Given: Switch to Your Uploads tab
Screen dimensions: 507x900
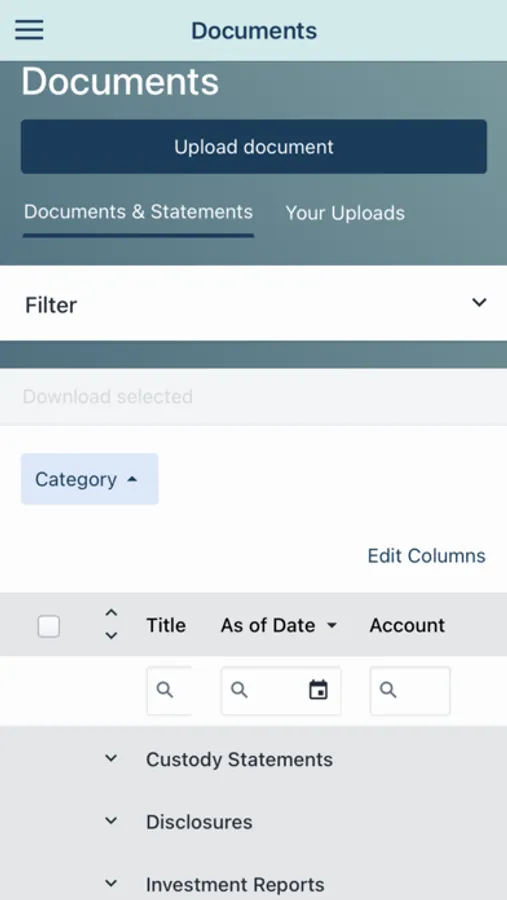Looking at the screenshot, I should [x=345, y=213].
